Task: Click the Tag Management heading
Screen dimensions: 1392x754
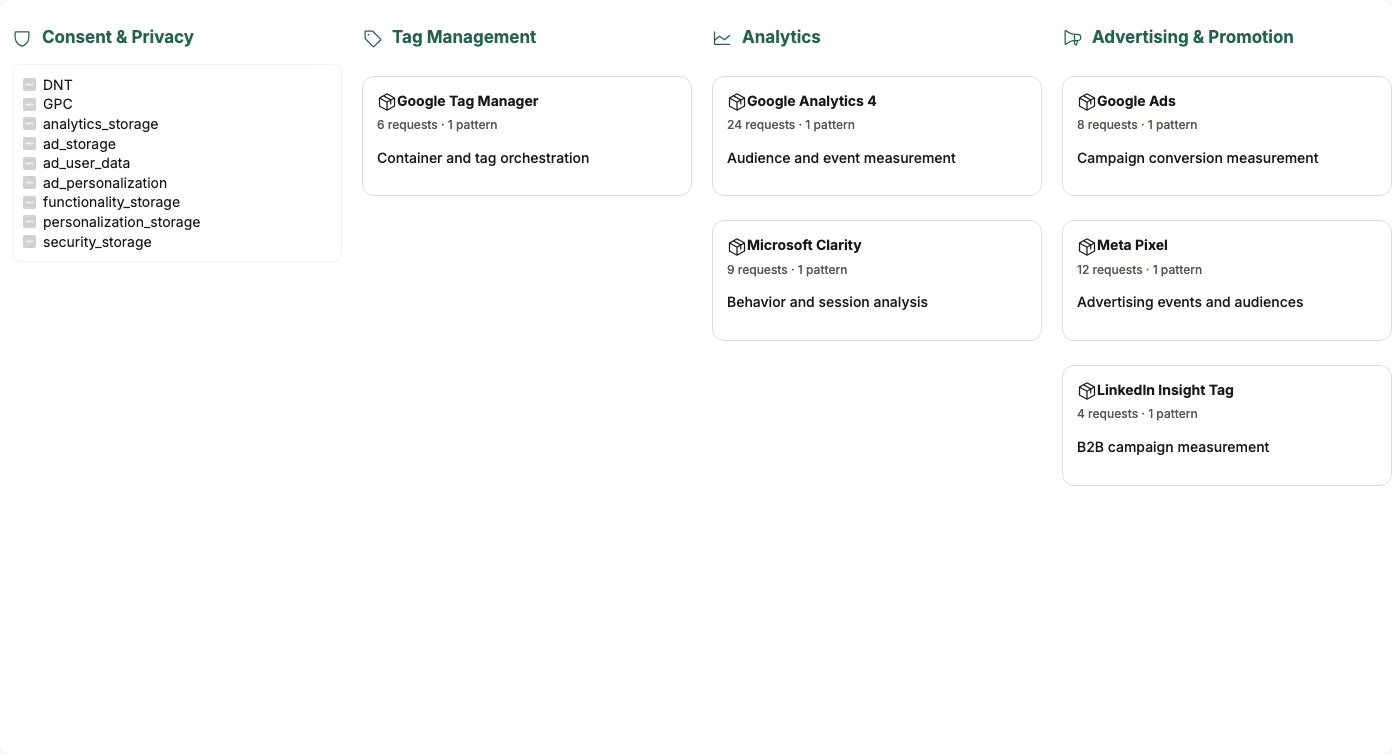Action: [464, 37]
